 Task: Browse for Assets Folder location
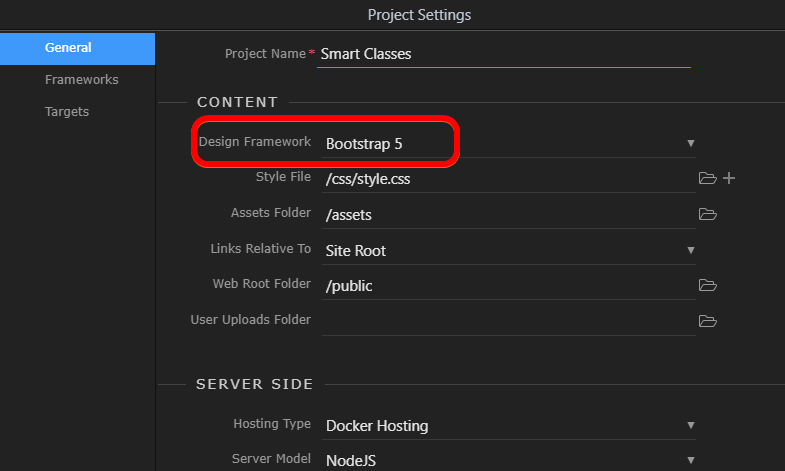[707, 214]
